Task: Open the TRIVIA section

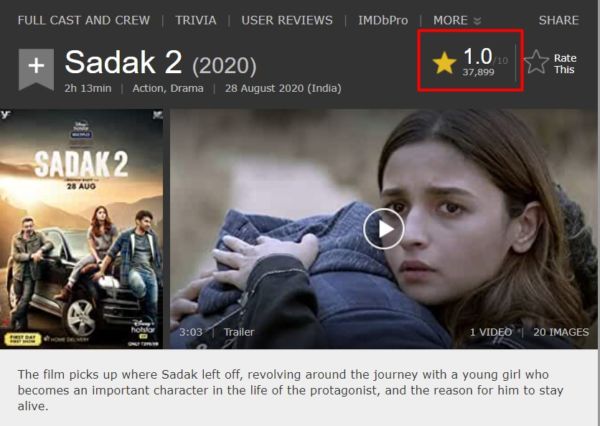Action: click(x=196, y=20)
